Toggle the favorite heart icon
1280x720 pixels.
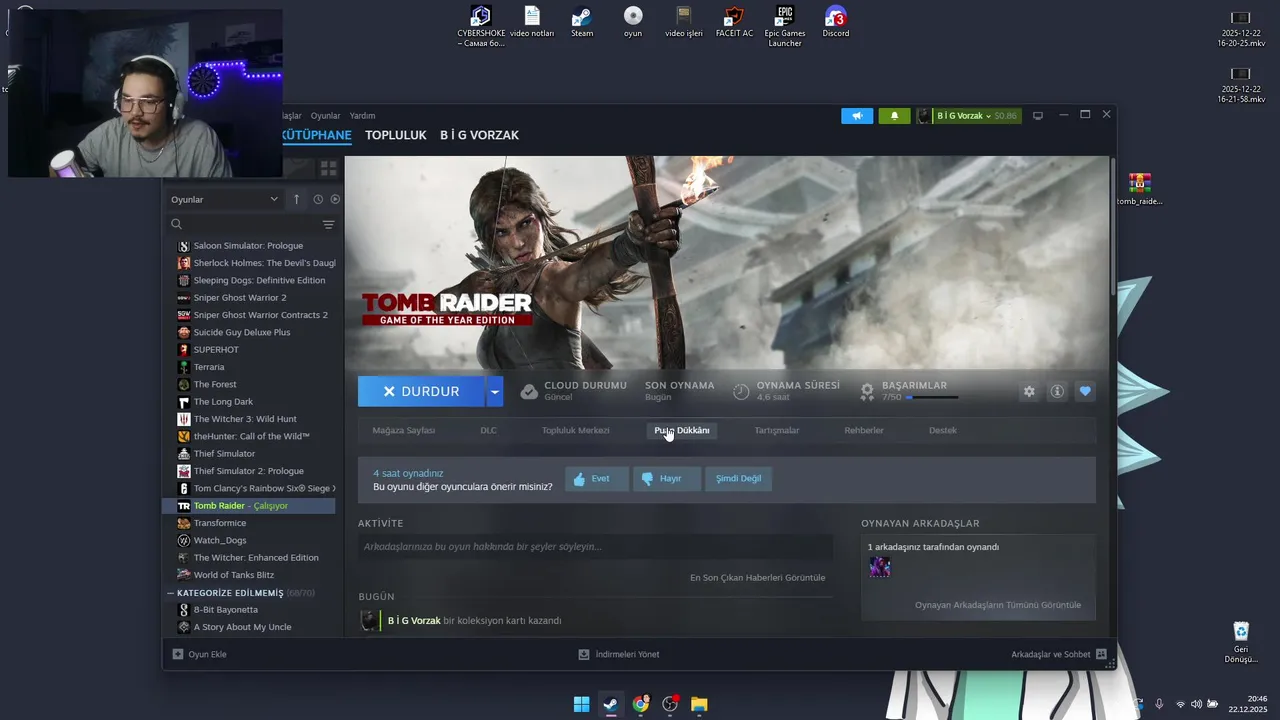[x=1085, y=391]
